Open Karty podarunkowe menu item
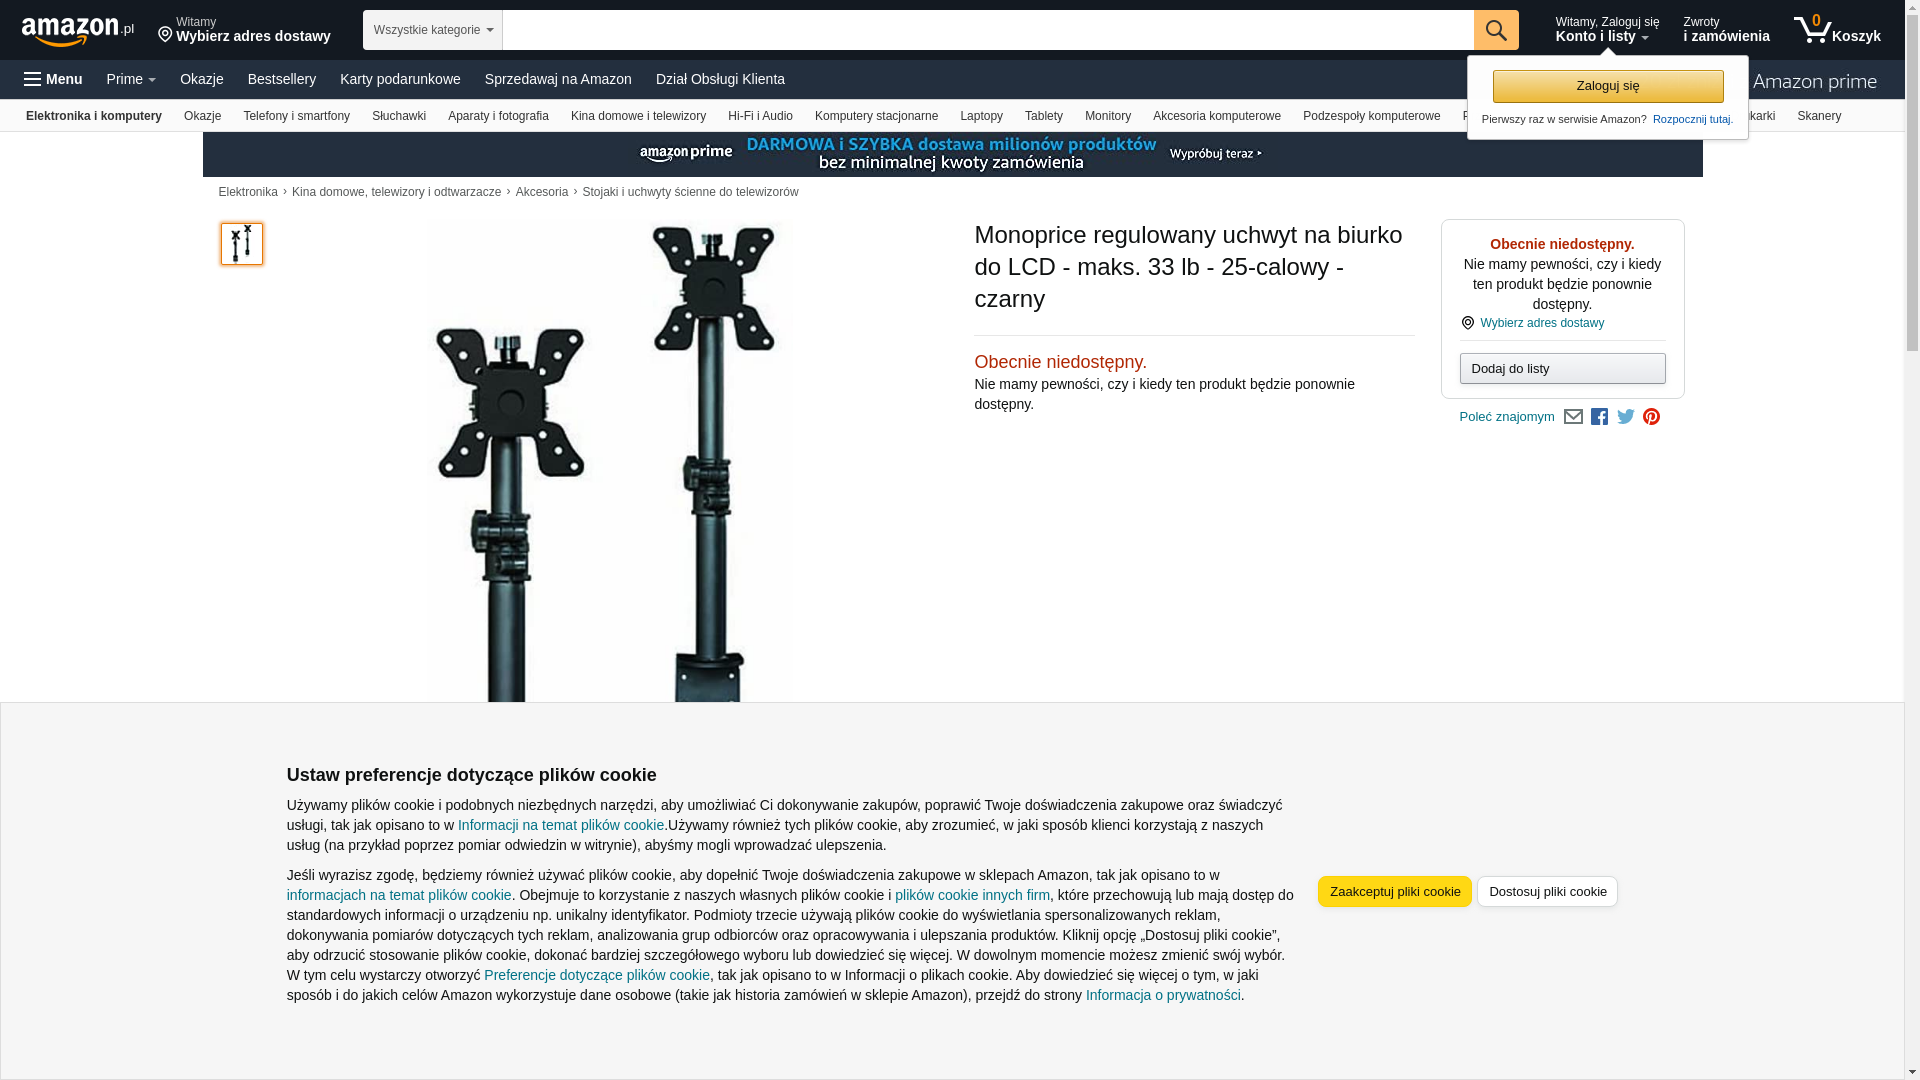Viewport: 1920px width, 1080px height. [400, 79]
